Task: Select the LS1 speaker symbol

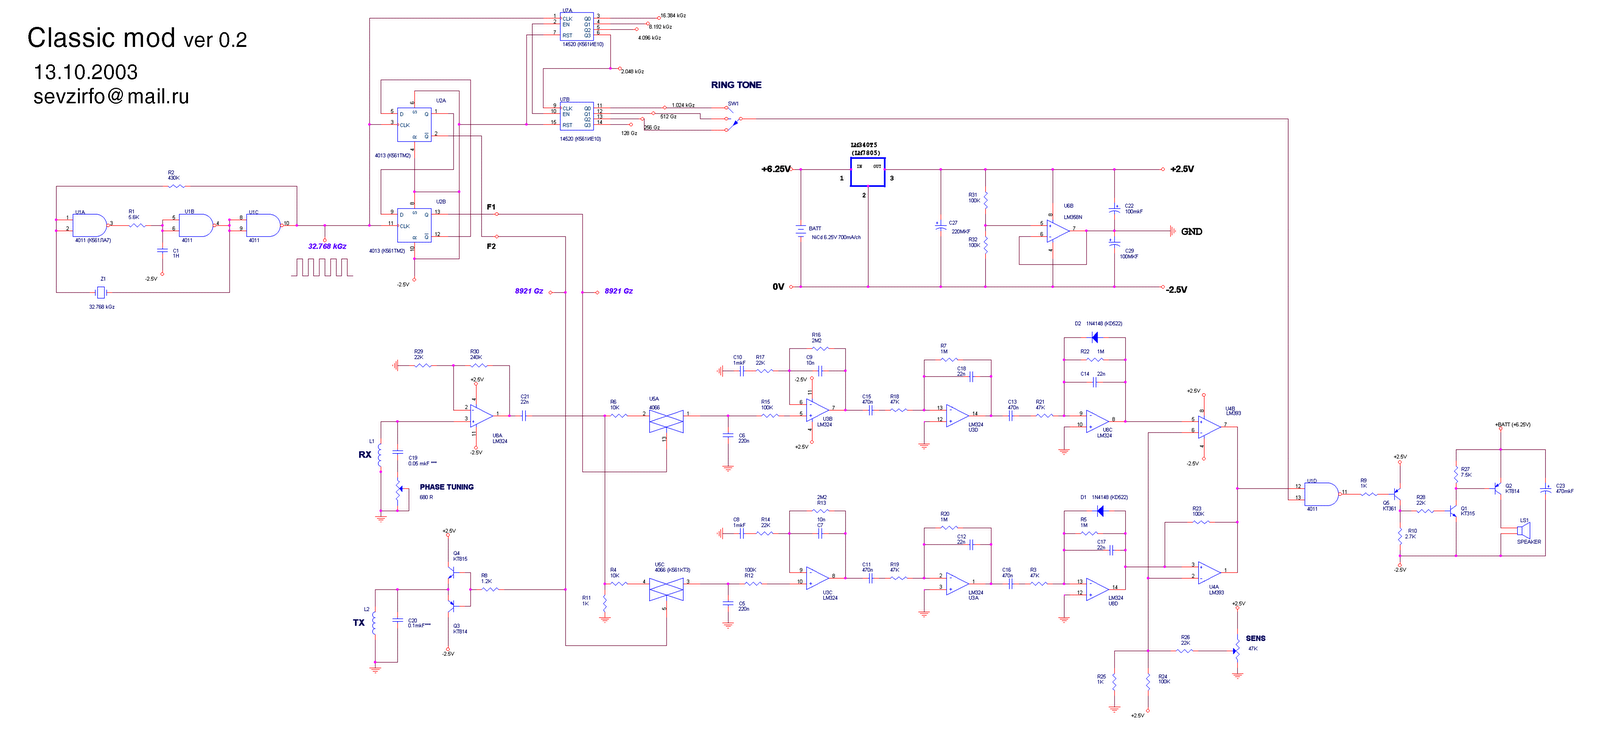Action: point(1524,532)
